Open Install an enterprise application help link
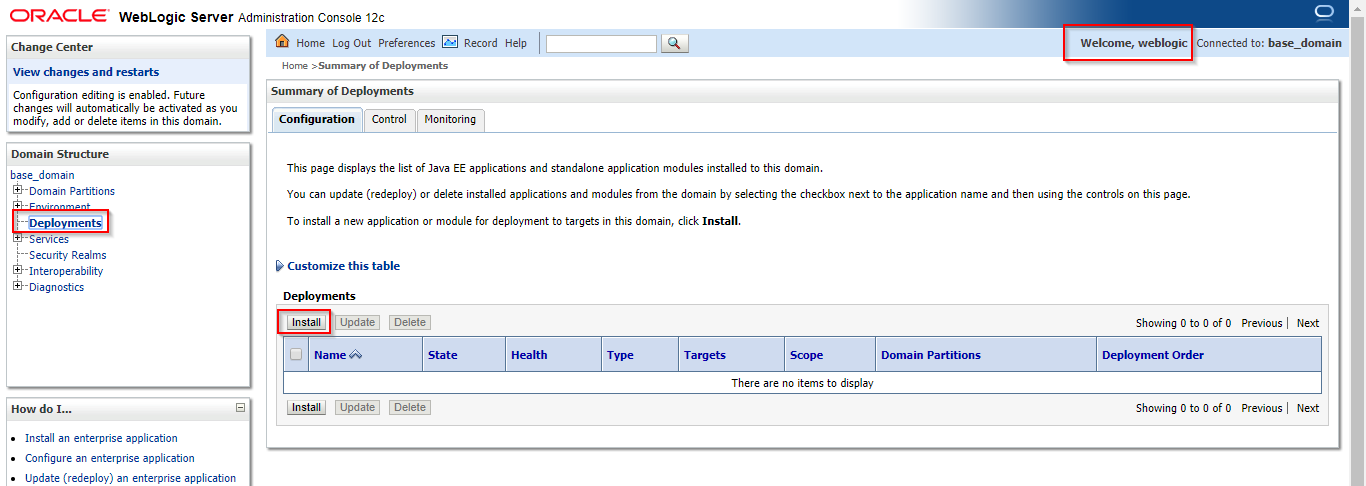Screen dimensions: 1366x486 101,438
